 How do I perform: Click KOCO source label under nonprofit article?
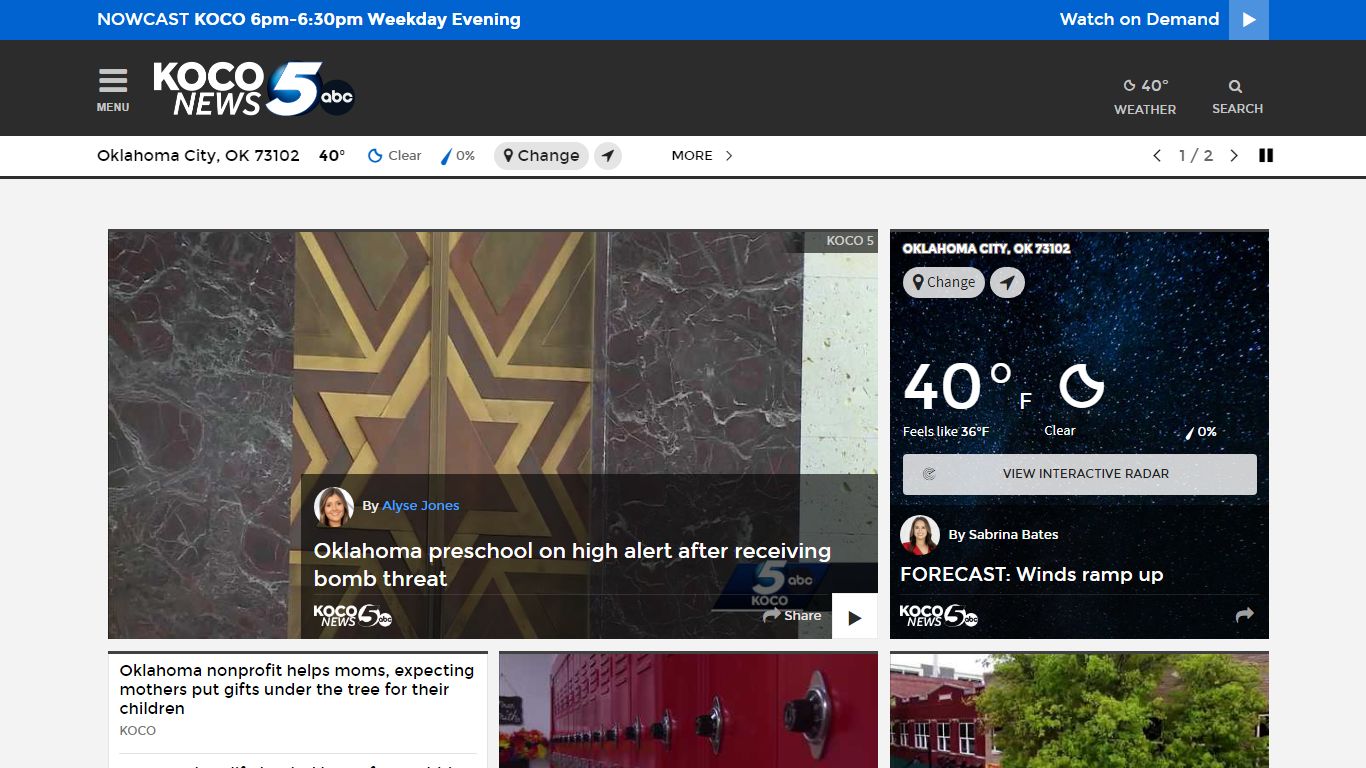click(x=138, y=731)
